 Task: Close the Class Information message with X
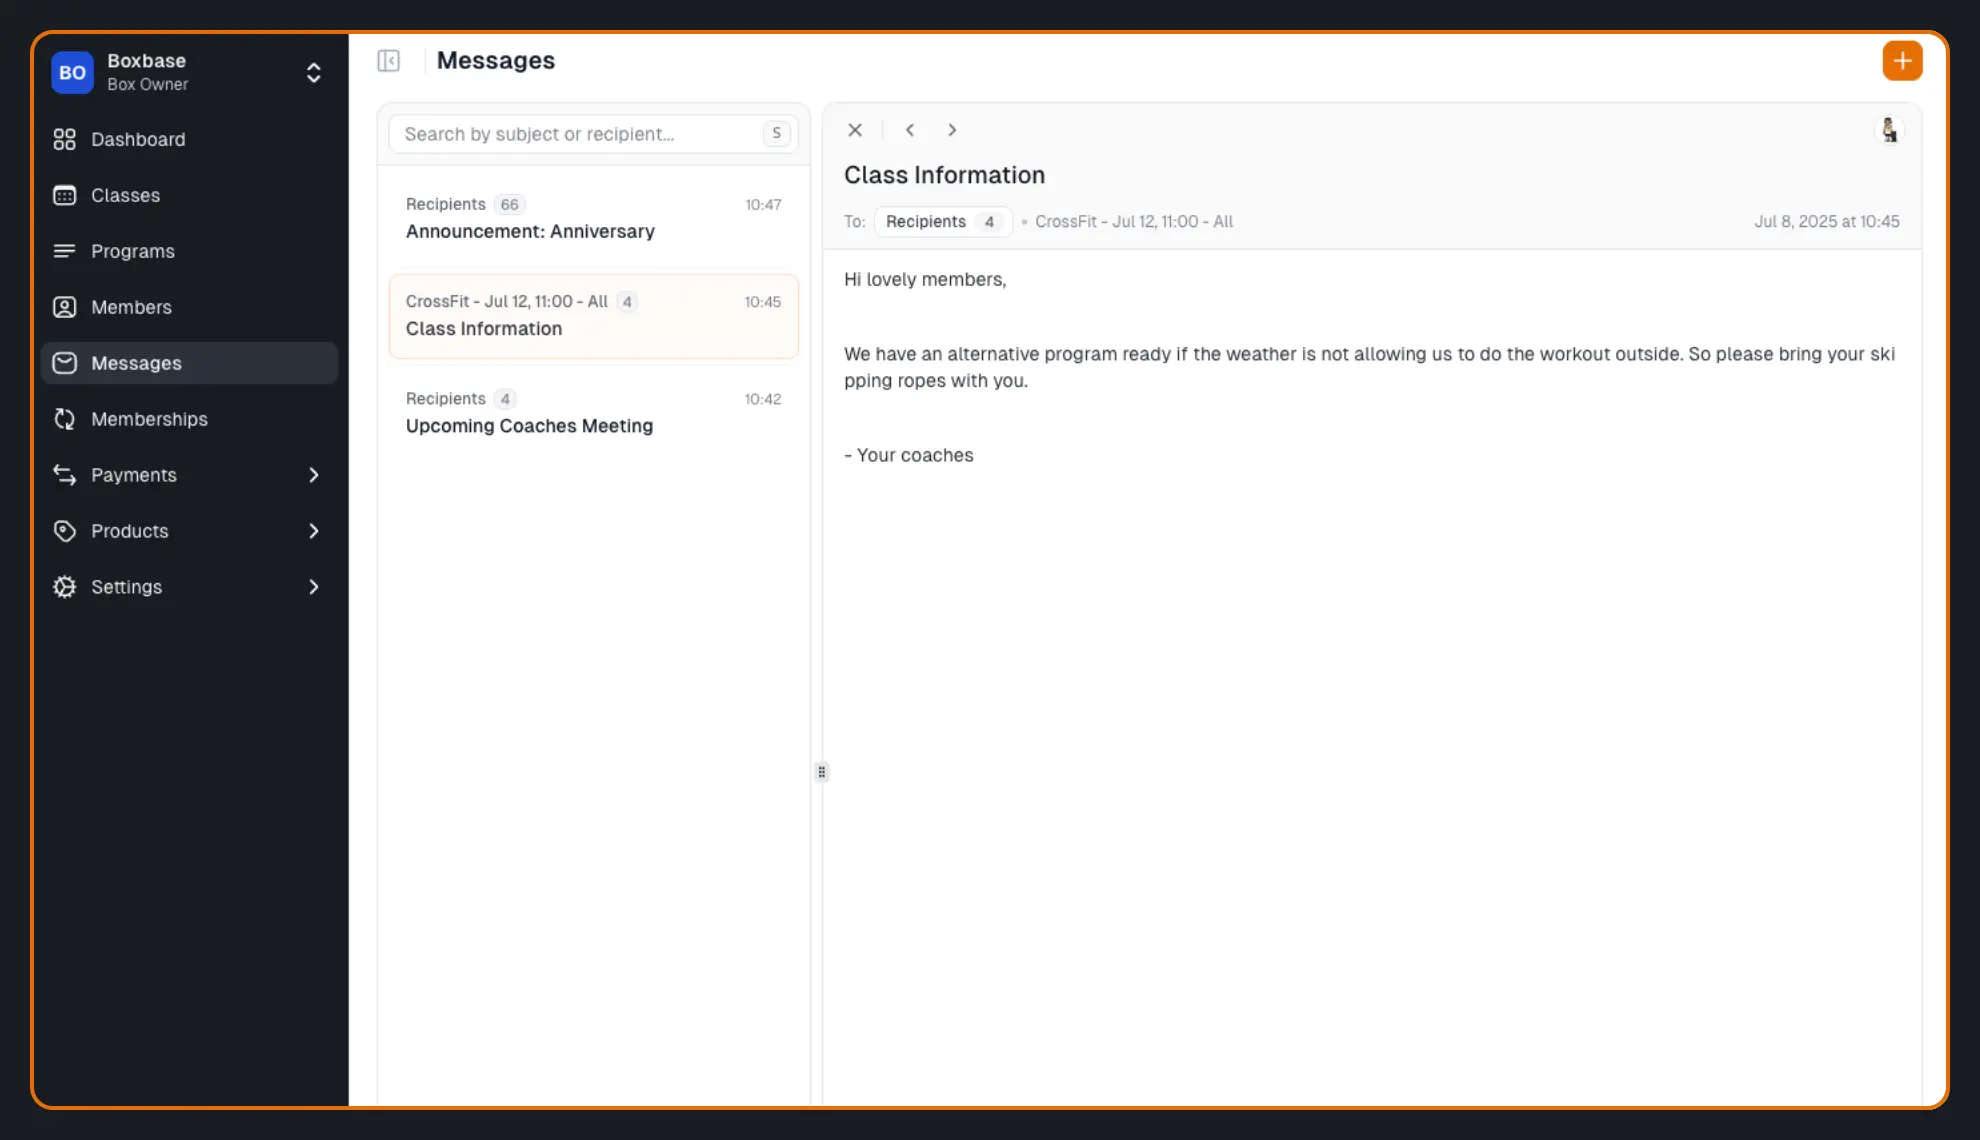coord(855,130)
